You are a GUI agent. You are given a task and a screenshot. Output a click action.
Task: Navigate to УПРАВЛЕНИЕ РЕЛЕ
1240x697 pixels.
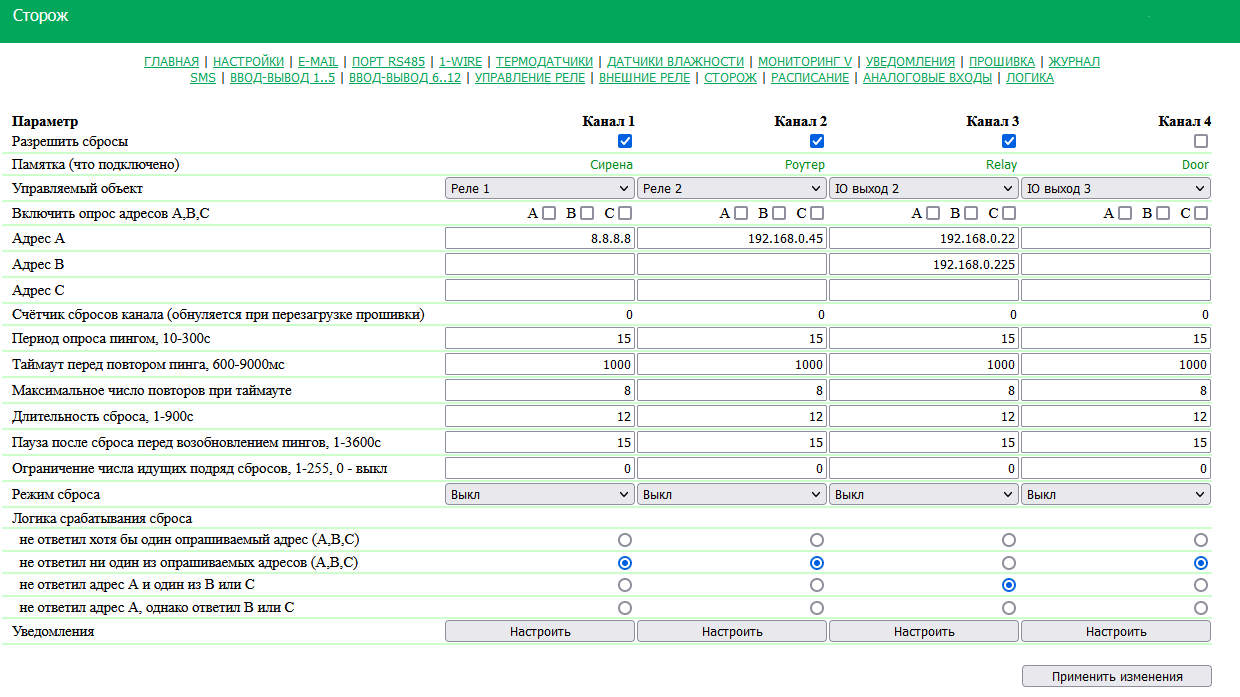[x=530, y=78]
